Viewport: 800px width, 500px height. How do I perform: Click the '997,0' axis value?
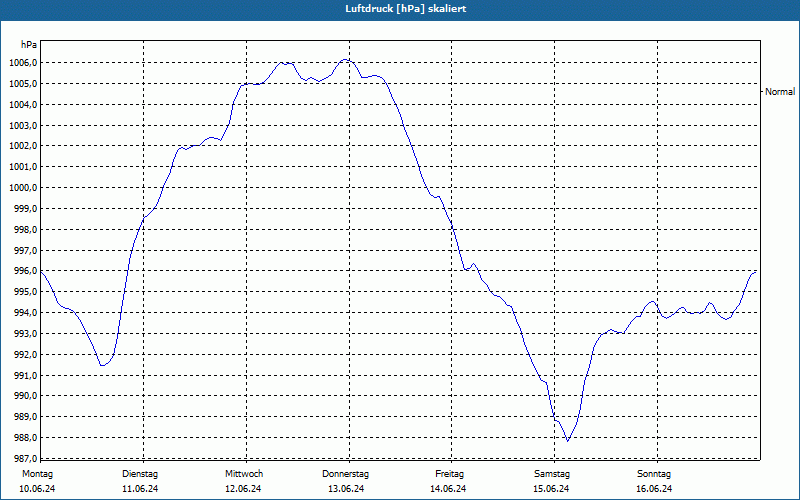click(26, 251)
